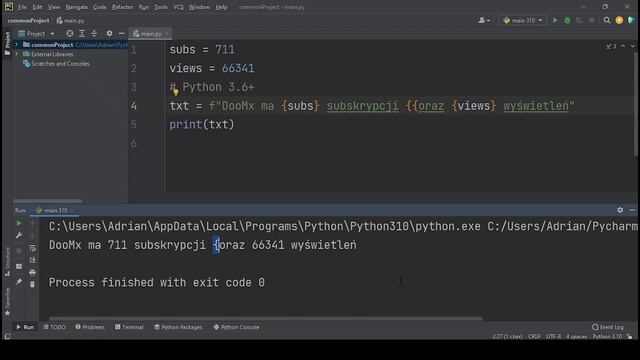Open the Python Packages tool window

(x=178, y=327)
